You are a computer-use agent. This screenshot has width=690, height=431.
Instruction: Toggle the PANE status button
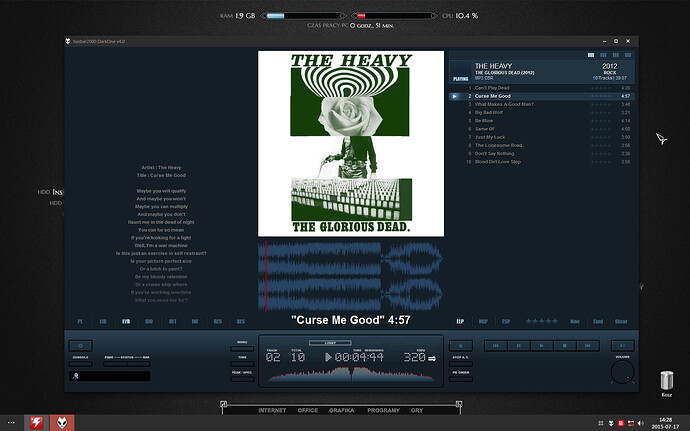(115, 364)
